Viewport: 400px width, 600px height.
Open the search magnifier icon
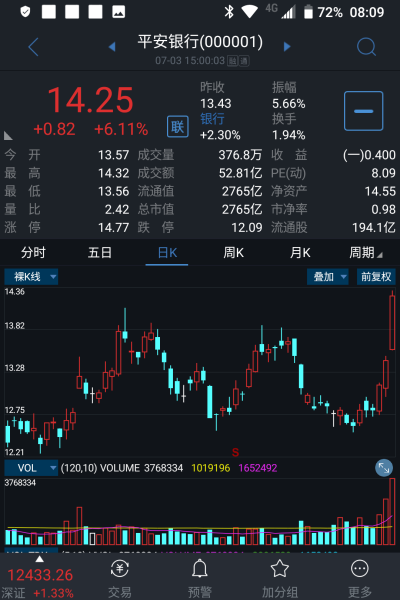coord(366,47)
